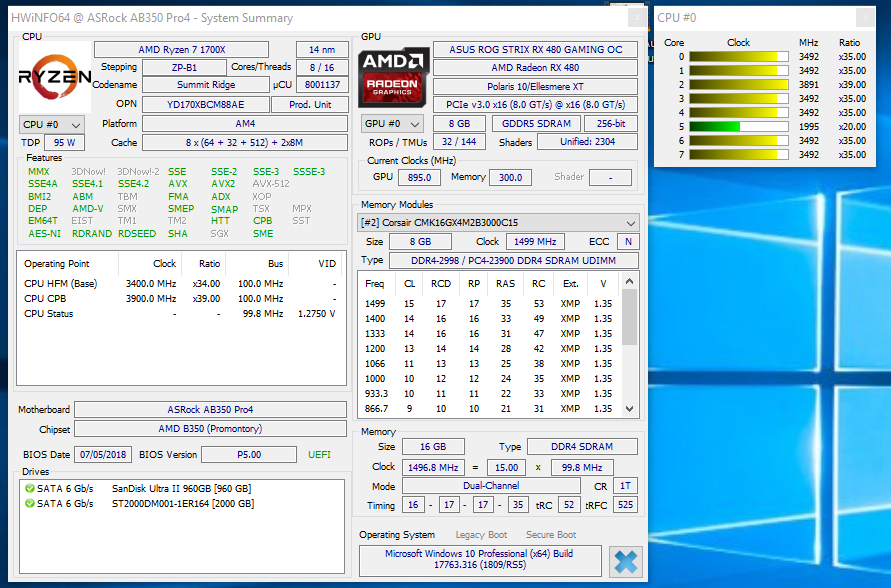Close System Summary with blue X button
This screenshot has width=891, height=588.
click(626, 562)
